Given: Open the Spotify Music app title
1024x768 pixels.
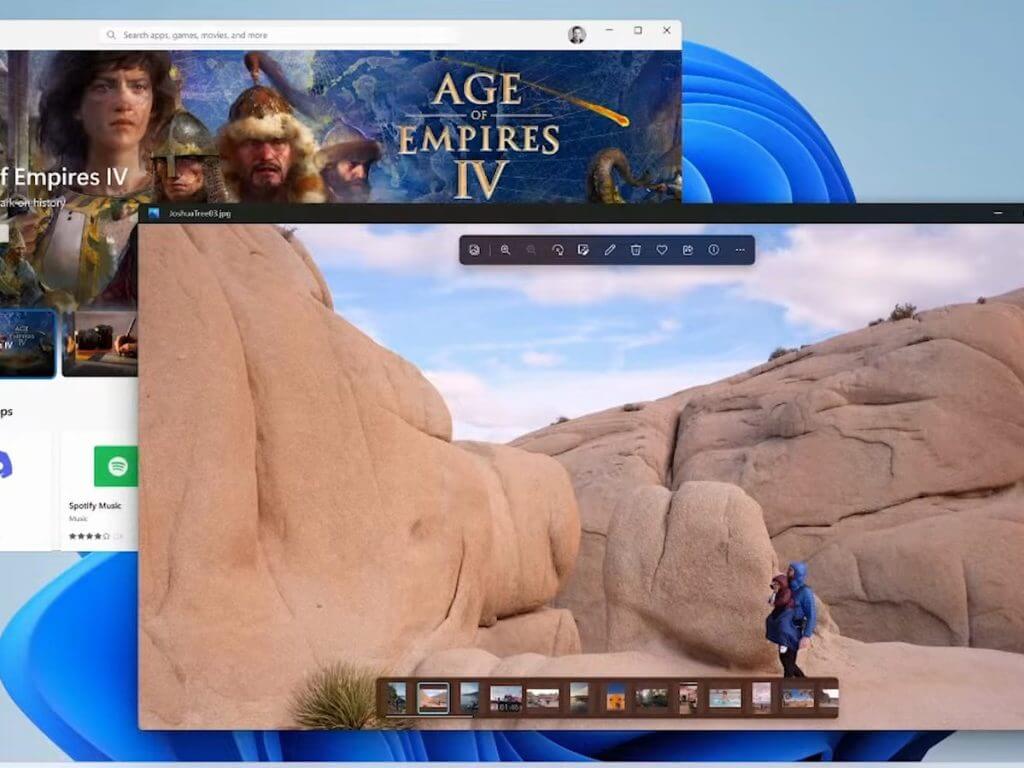Looking at the screenshot, I should point(95,505).
